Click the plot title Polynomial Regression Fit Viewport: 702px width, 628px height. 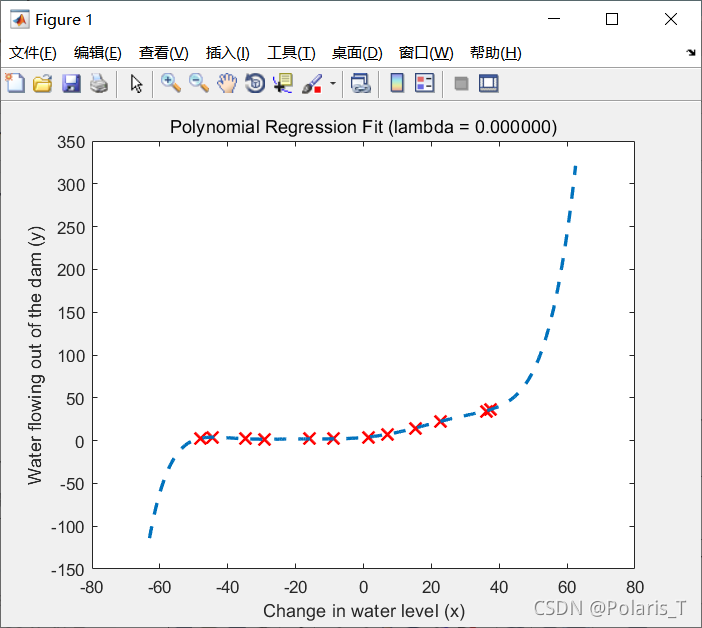(x=363, y=127)
